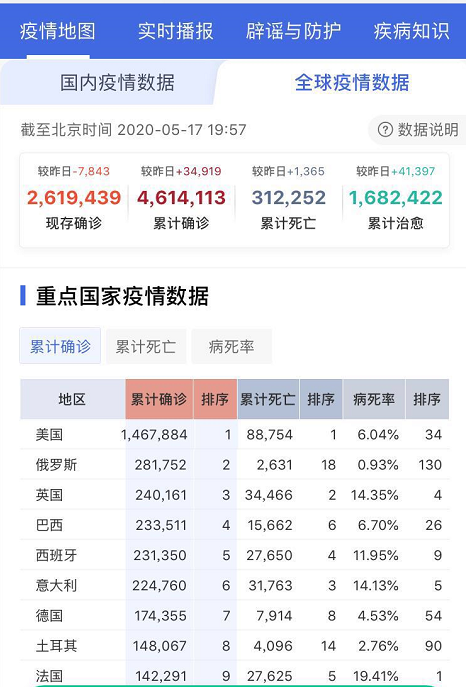
Task: Click 英国 death count 34,466
Action: 268,495
